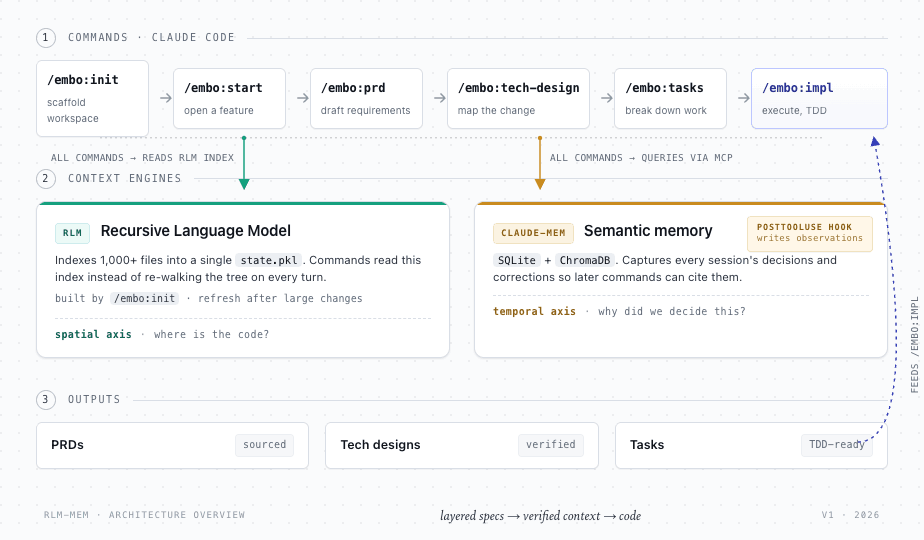Click the 'where is the code?' text
The image size is (924, 540).
click(212, 334)
